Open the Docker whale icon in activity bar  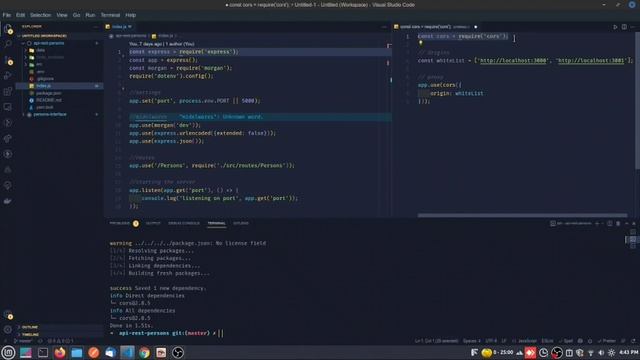(x=8, y=201)
